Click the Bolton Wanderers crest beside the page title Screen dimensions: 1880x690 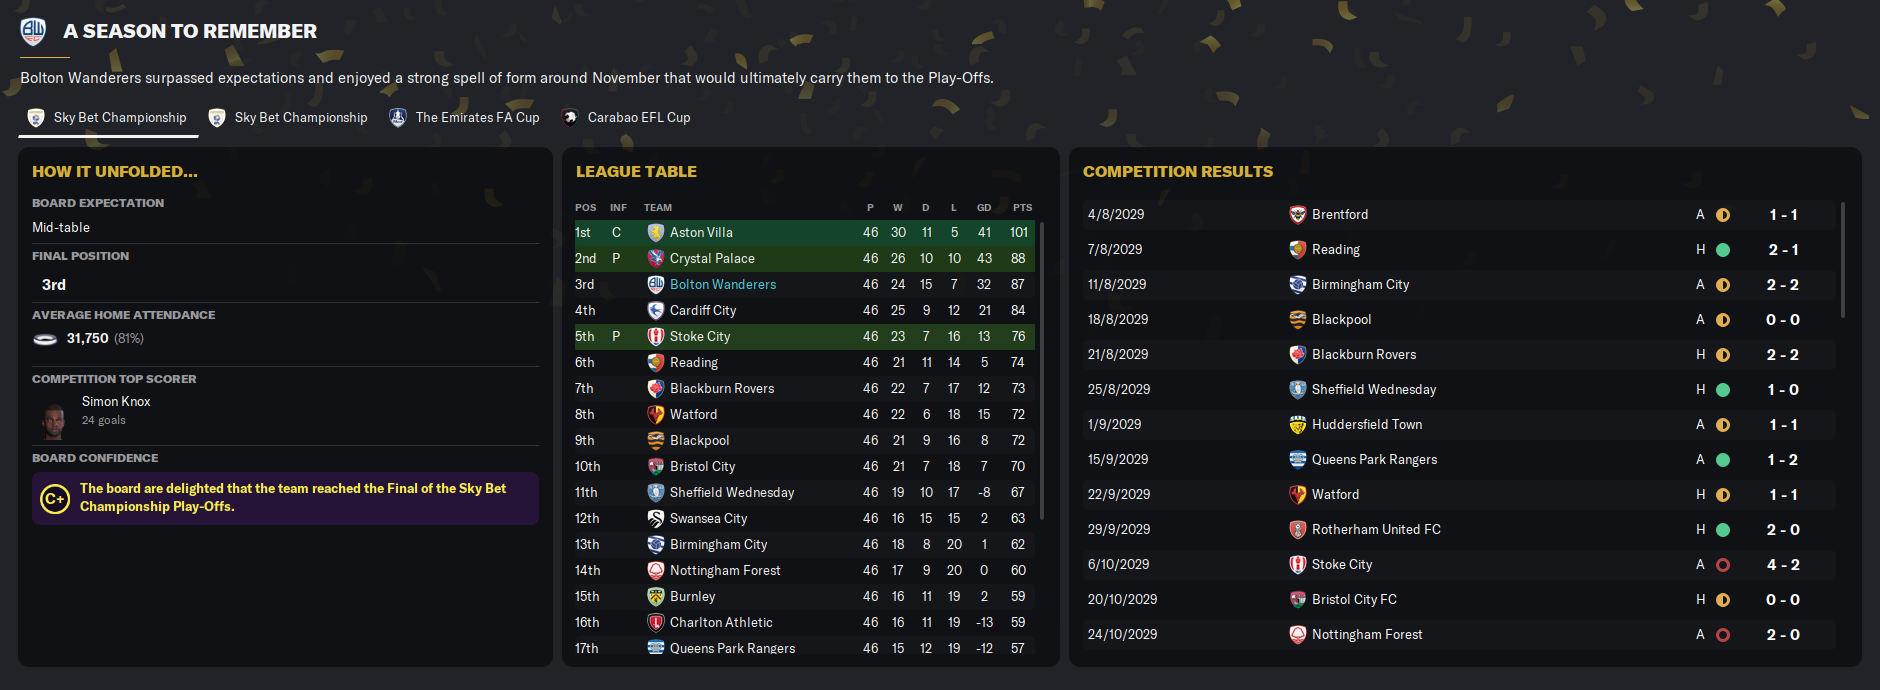(33, 31)
